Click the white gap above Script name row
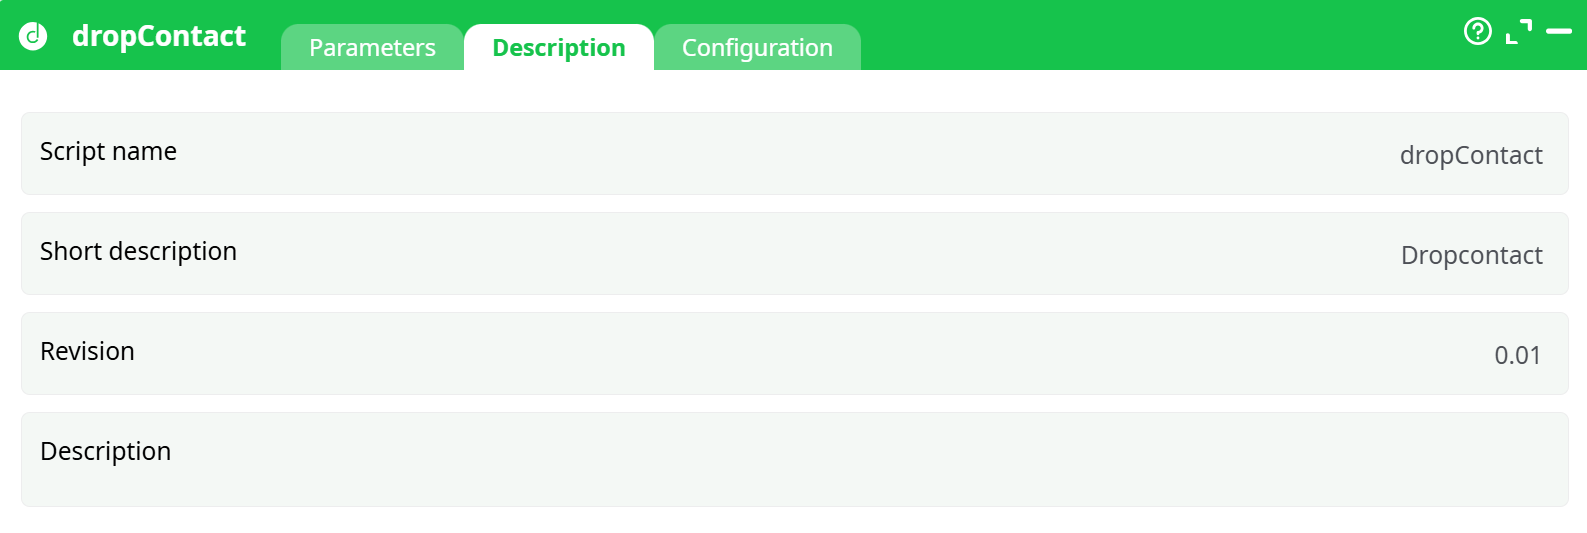 pyautogui.click(x=794, y=91)
